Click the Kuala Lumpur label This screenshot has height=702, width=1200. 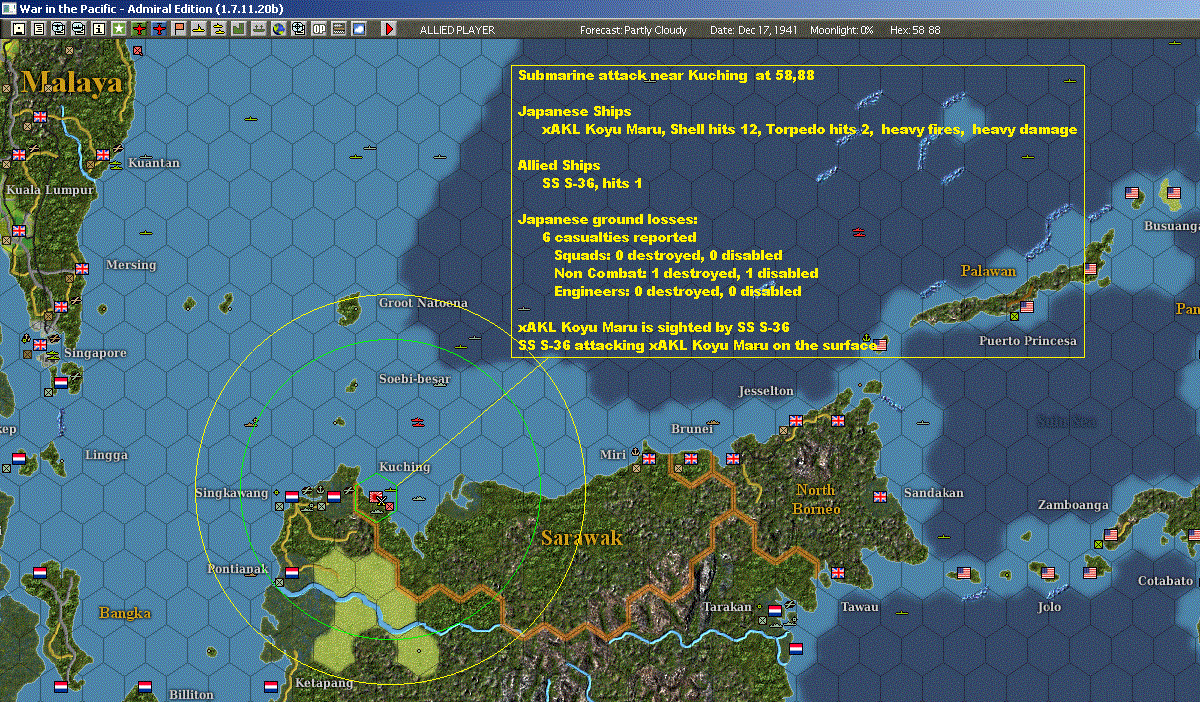tap(50, 189)
